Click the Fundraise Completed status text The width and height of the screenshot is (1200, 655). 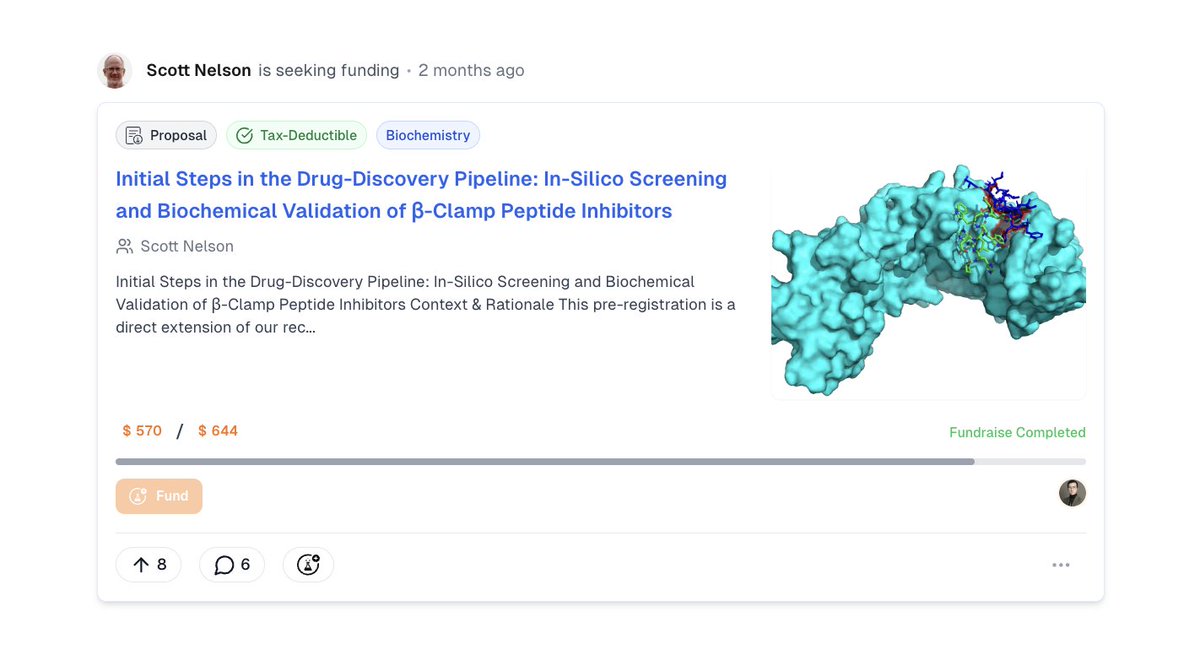coord(1017,433)
